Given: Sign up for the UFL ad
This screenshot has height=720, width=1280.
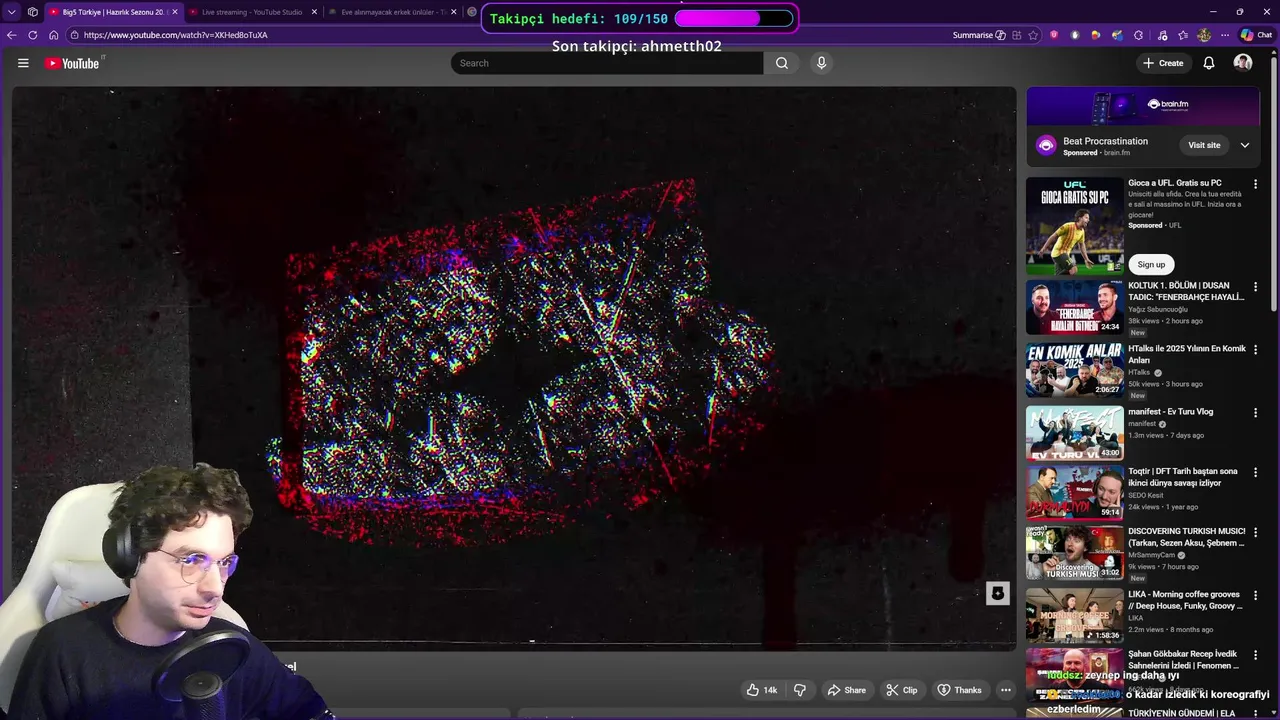Looking at the screenshot, I should coord(1151,264).
